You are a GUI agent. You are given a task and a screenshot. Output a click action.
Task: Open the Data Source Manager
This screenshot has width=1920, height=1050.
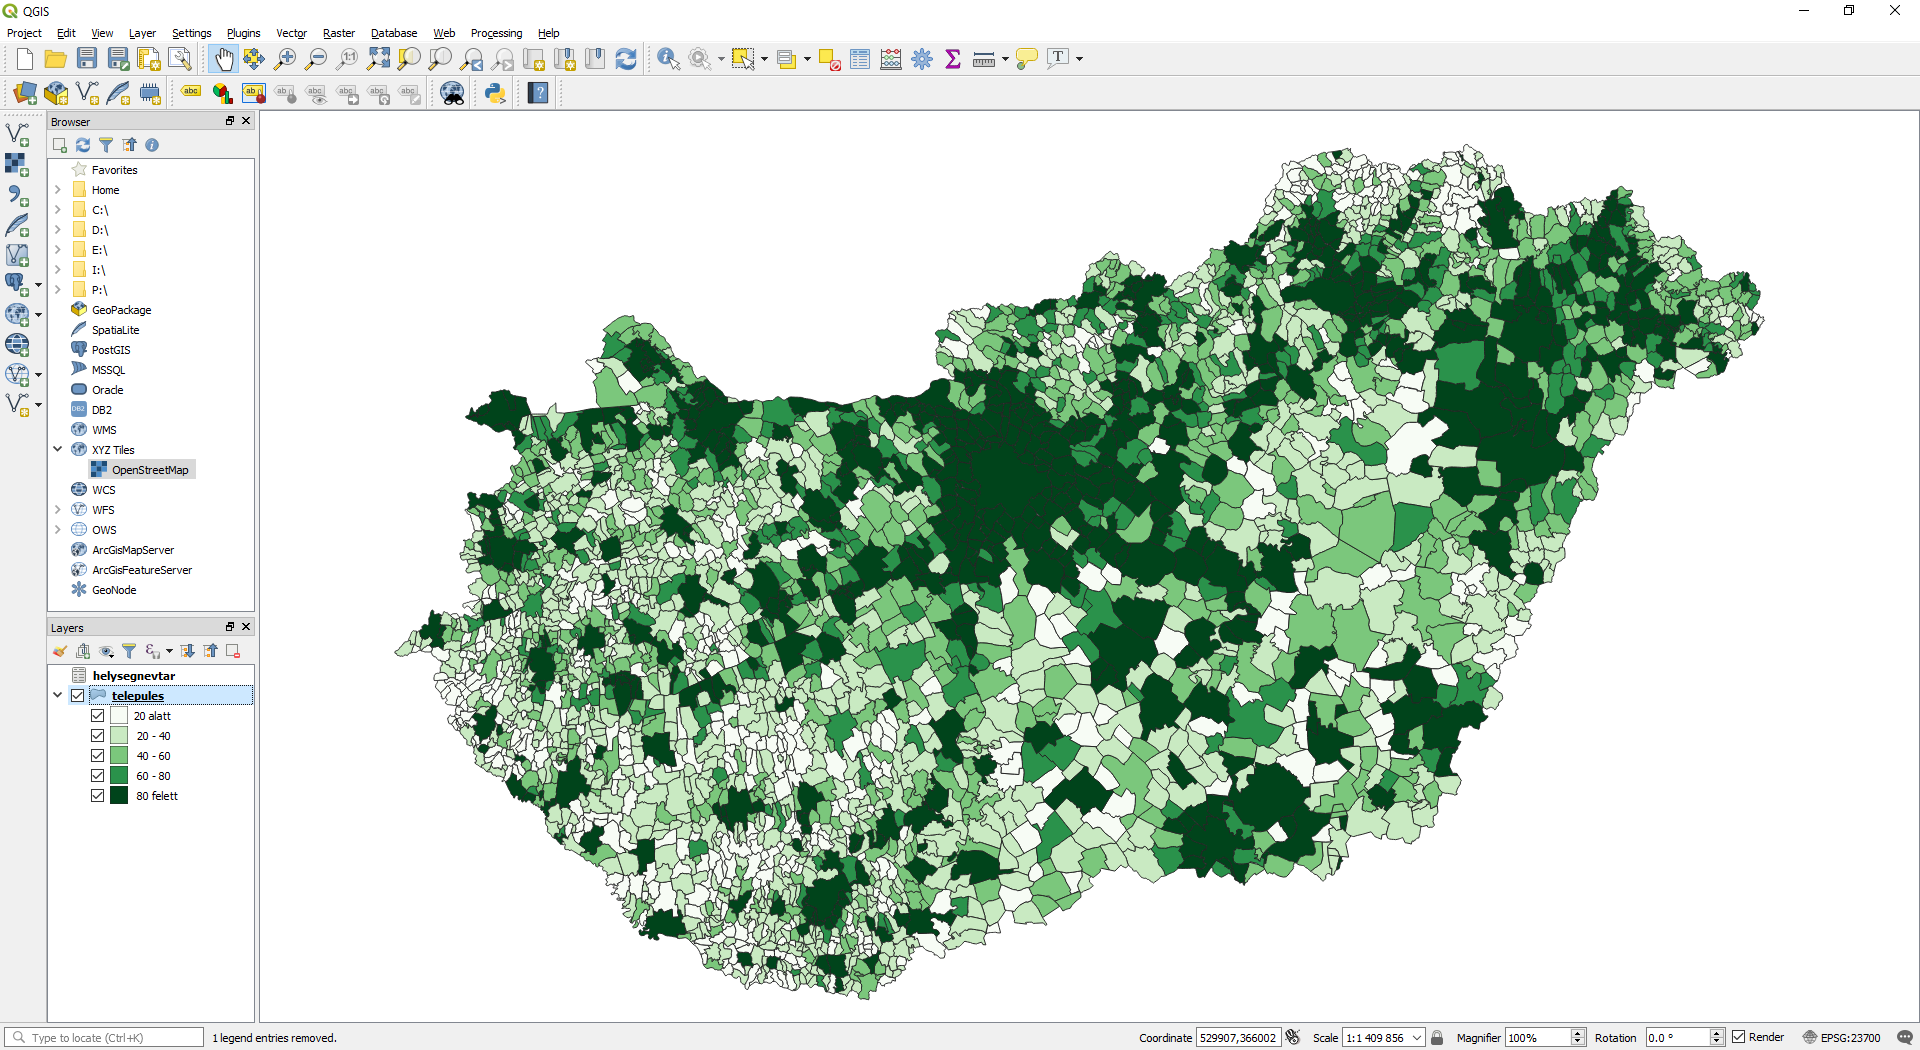click(x=25, y=93)
